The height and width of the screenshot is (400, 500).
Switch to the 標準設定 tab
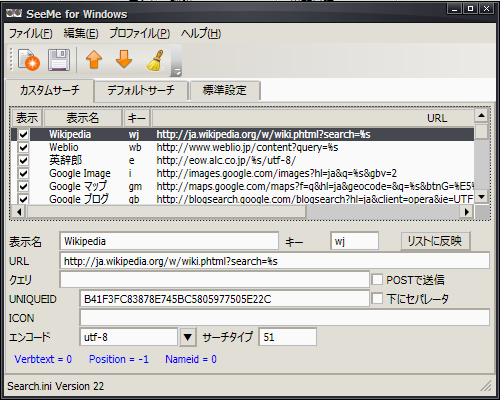click(x=225, y=90)
